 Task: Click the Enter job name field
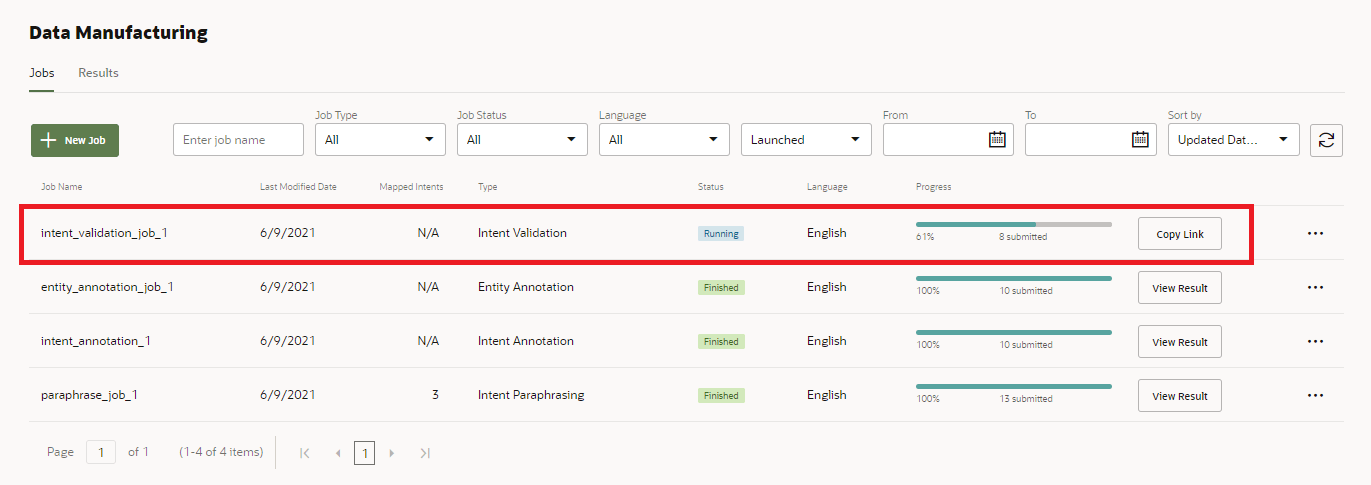tap(238, 140)
